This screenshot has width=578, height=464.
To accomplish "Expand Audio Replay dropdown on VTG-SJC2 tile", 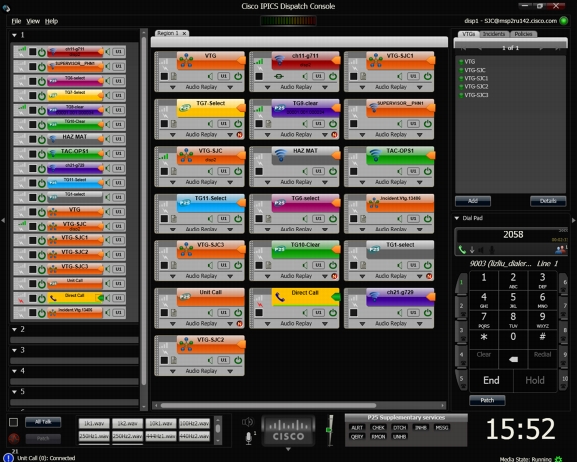I will click(230, 371).
